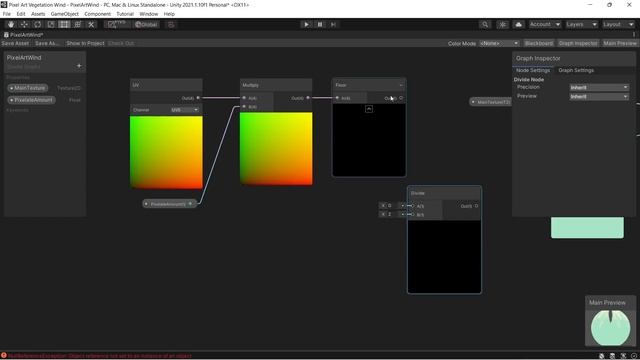Click Divide node Out output port
The height and width of the screenshot is (360, 640).
(476, 206)
